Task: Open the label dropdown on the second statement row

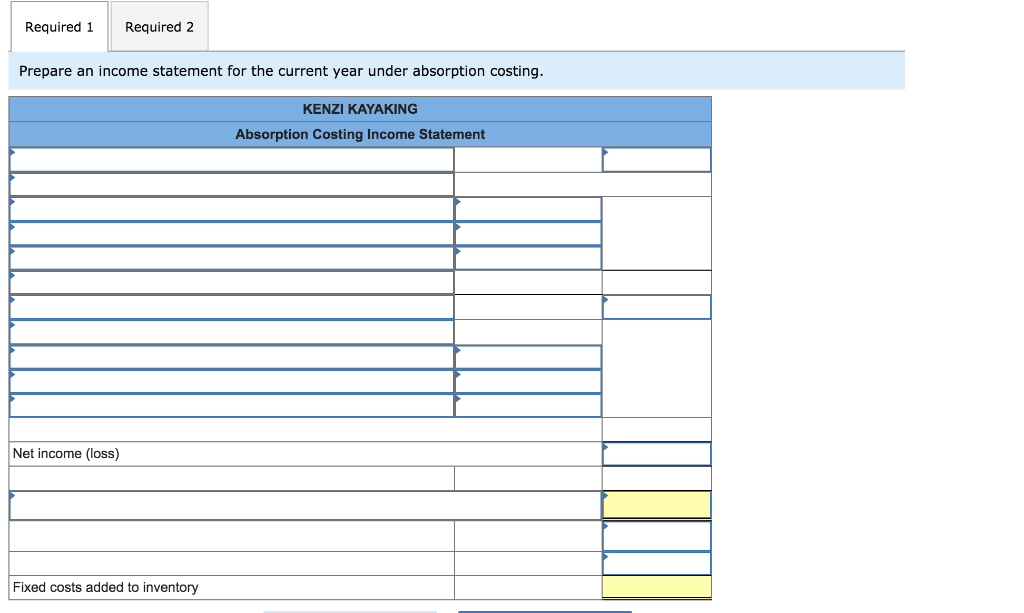Action: point(230,183)
